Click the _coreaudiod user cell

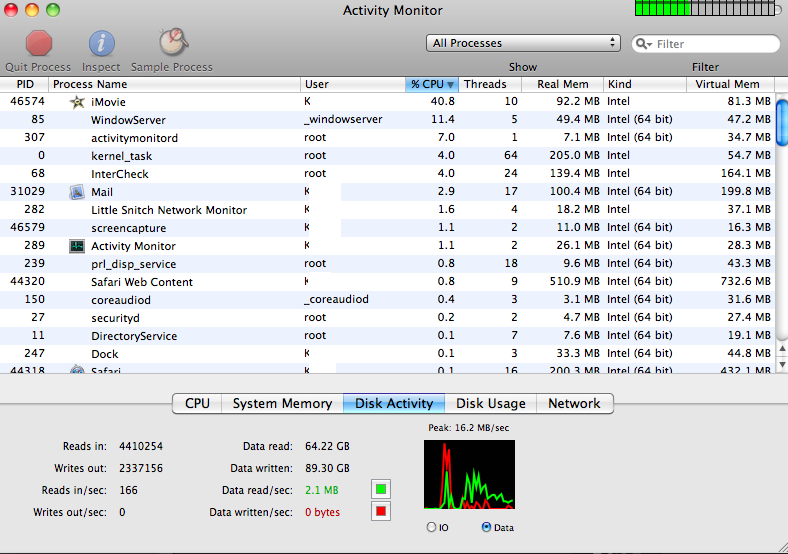(336, 300)
